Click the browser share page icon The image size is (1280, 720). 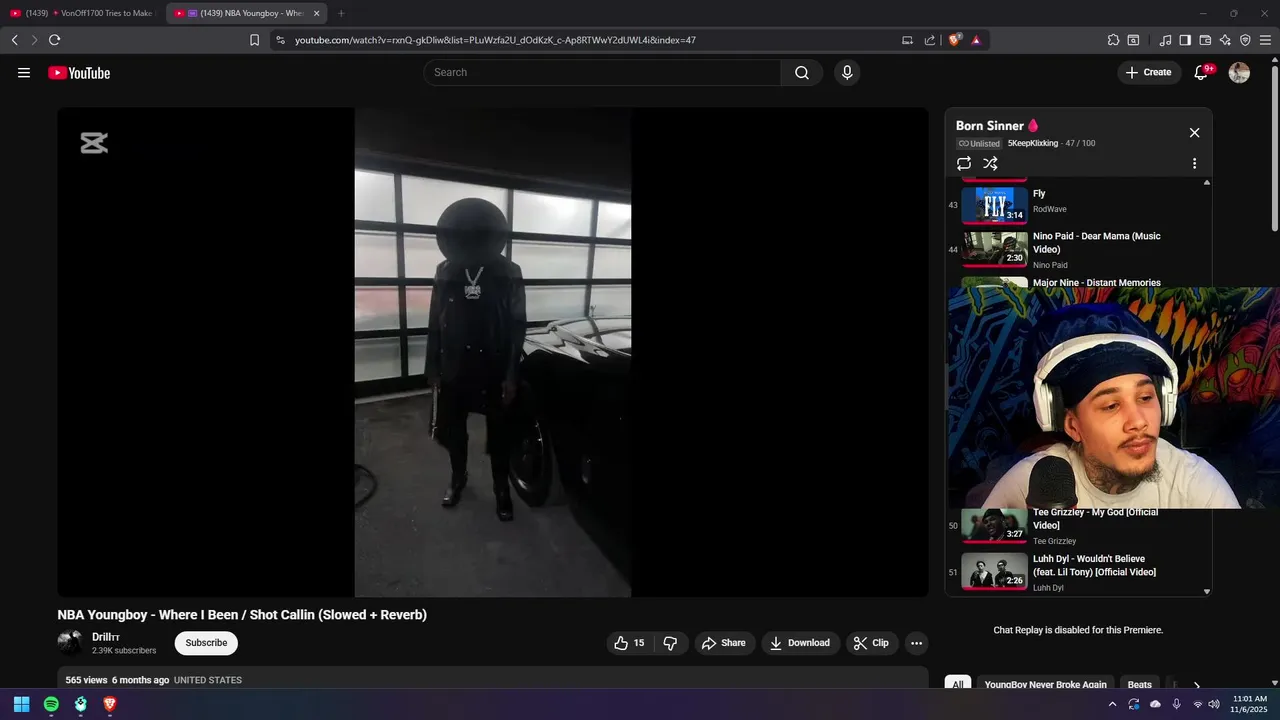[x=930, y=40]
